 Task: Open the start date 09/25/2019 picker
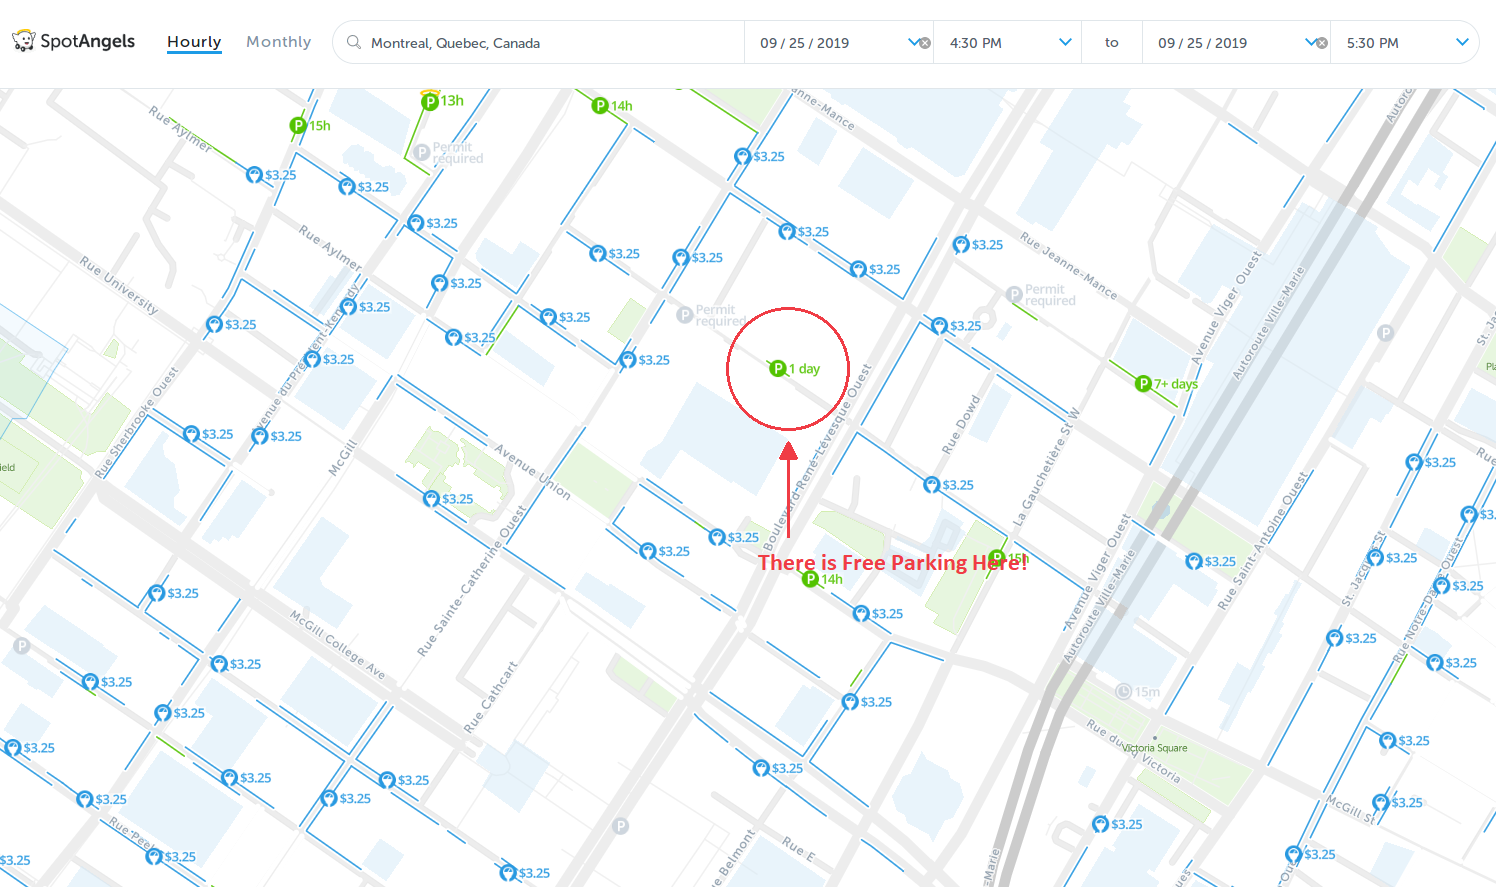804,43
